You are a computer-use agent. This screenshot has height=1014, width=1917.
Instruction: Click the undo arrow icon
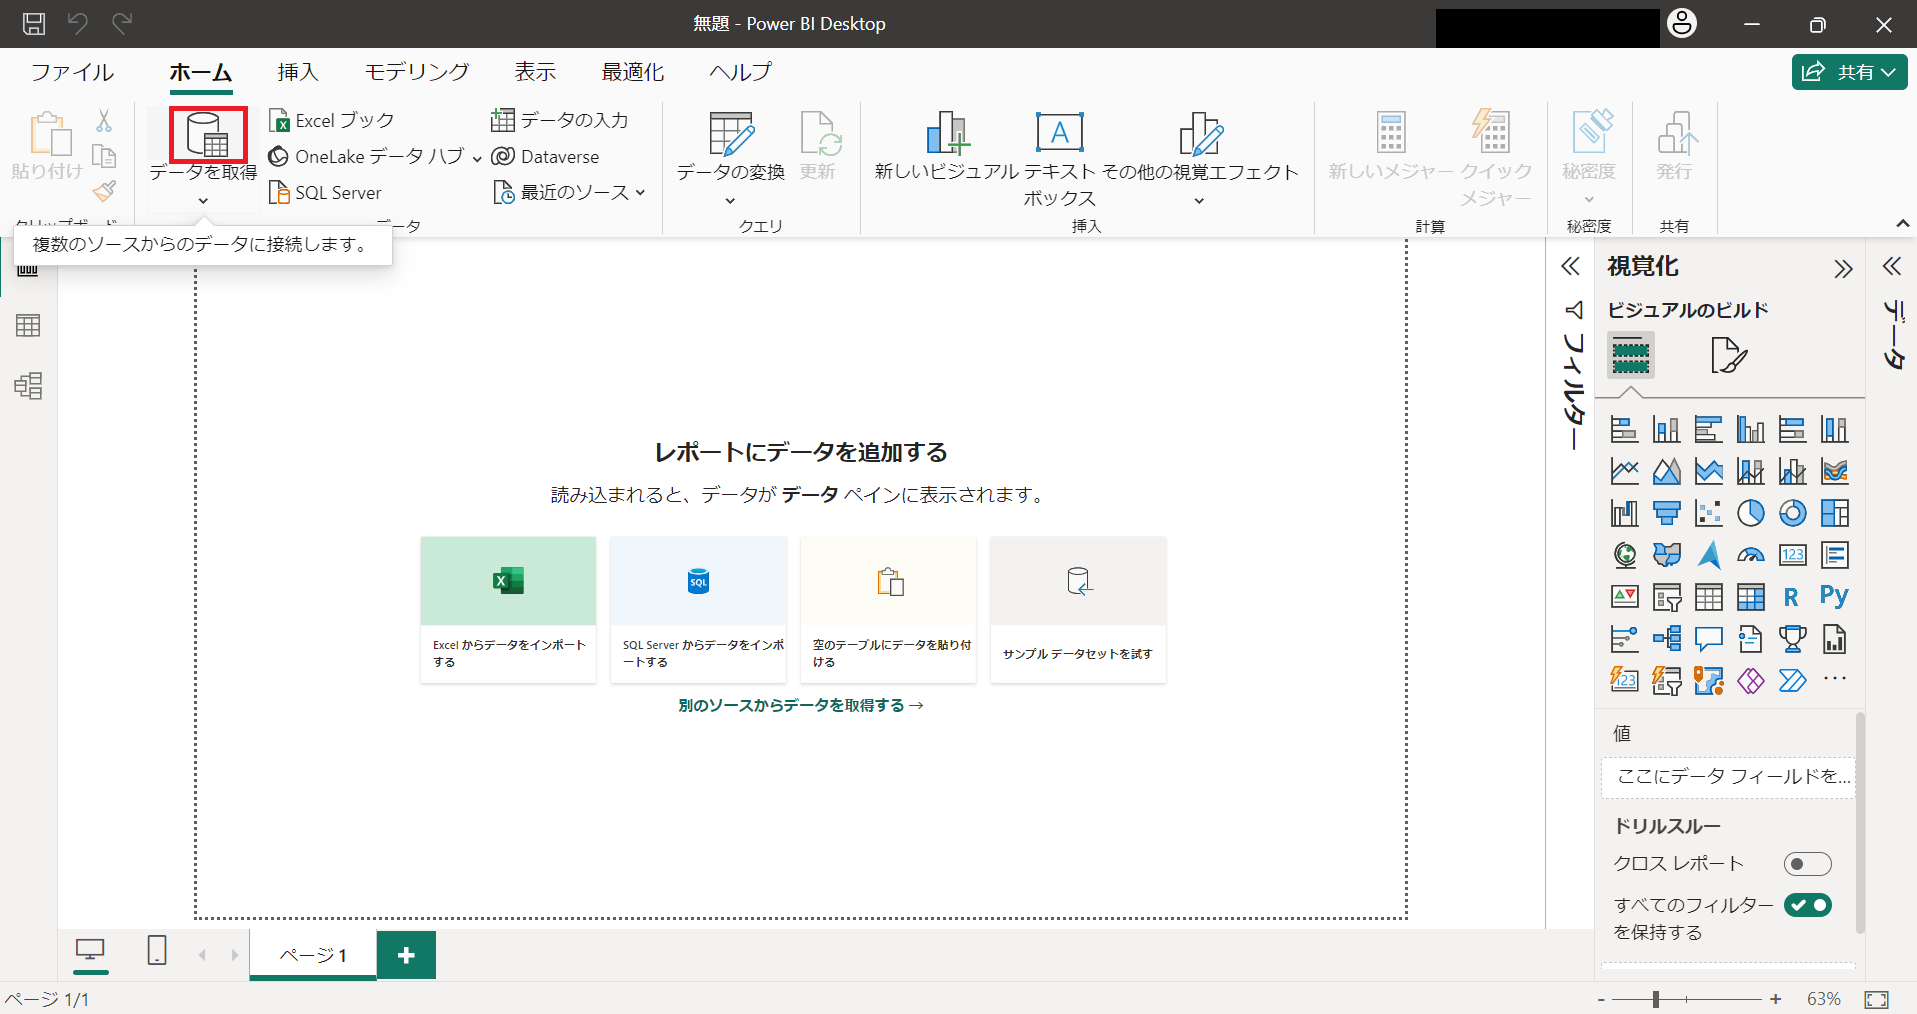pyautogui.click(x=78, y=24)
